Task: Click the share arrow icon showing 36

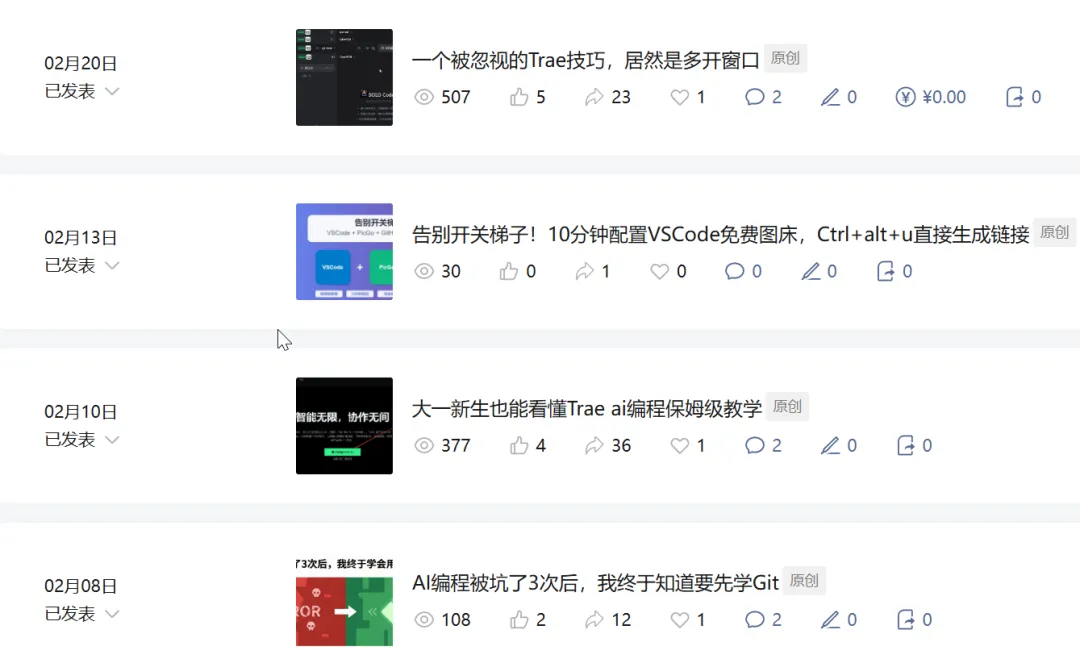Action: coord(594,446)
